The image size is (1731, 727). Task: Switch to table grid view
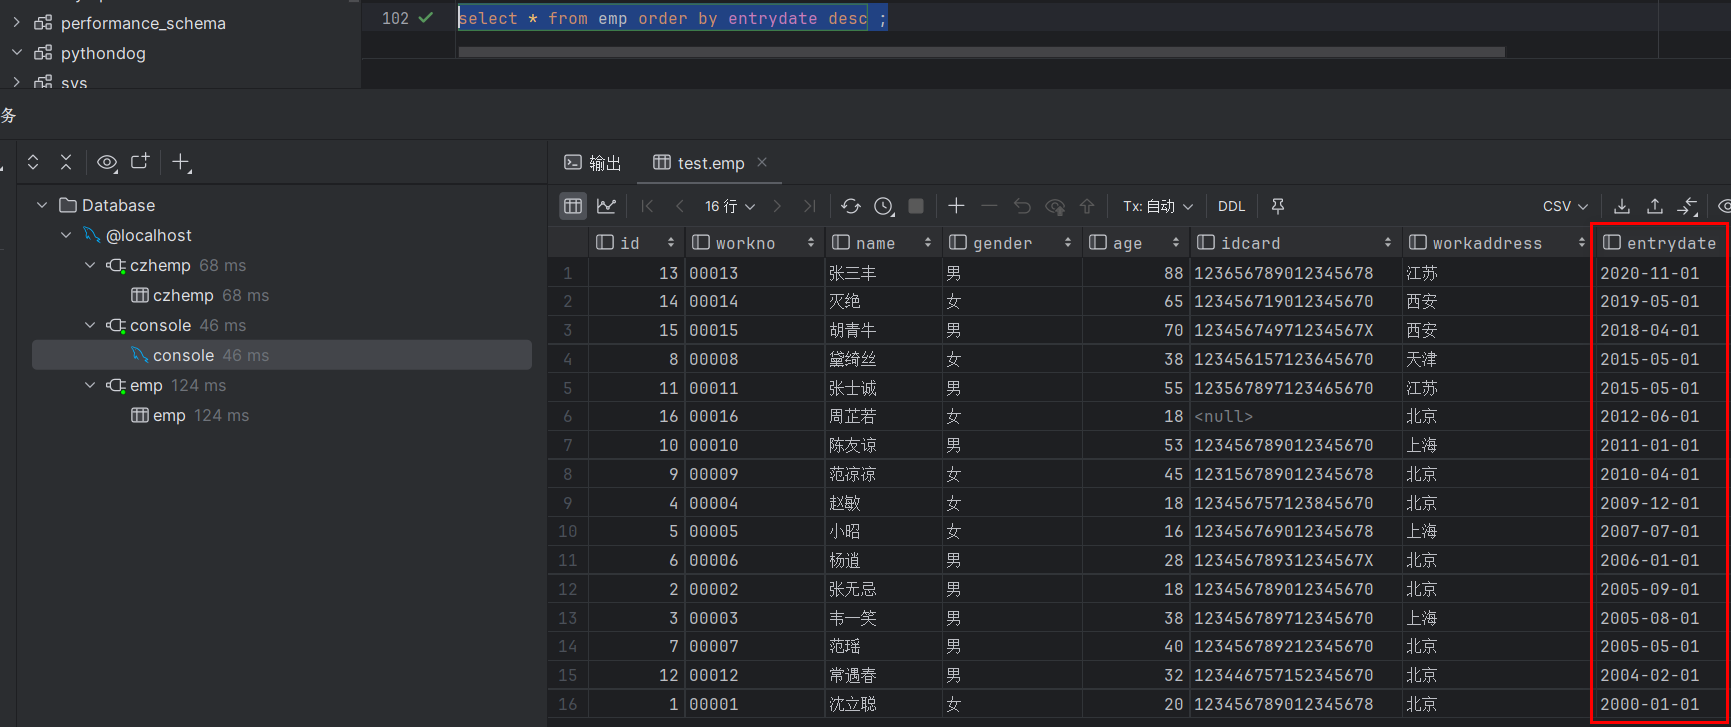pos(573,206)
